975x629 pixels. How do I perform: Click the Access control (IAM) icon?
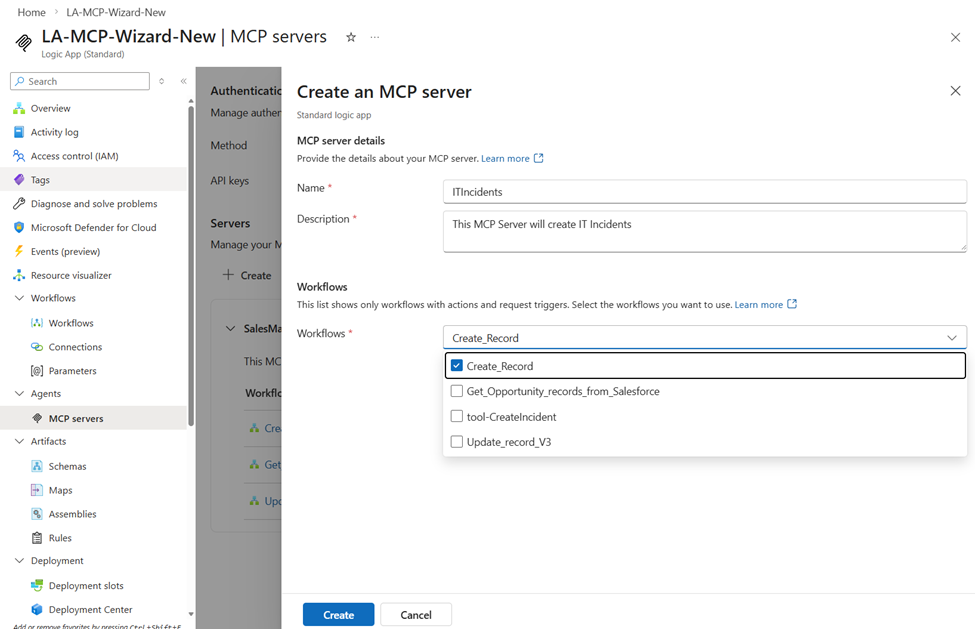[19, 156]
